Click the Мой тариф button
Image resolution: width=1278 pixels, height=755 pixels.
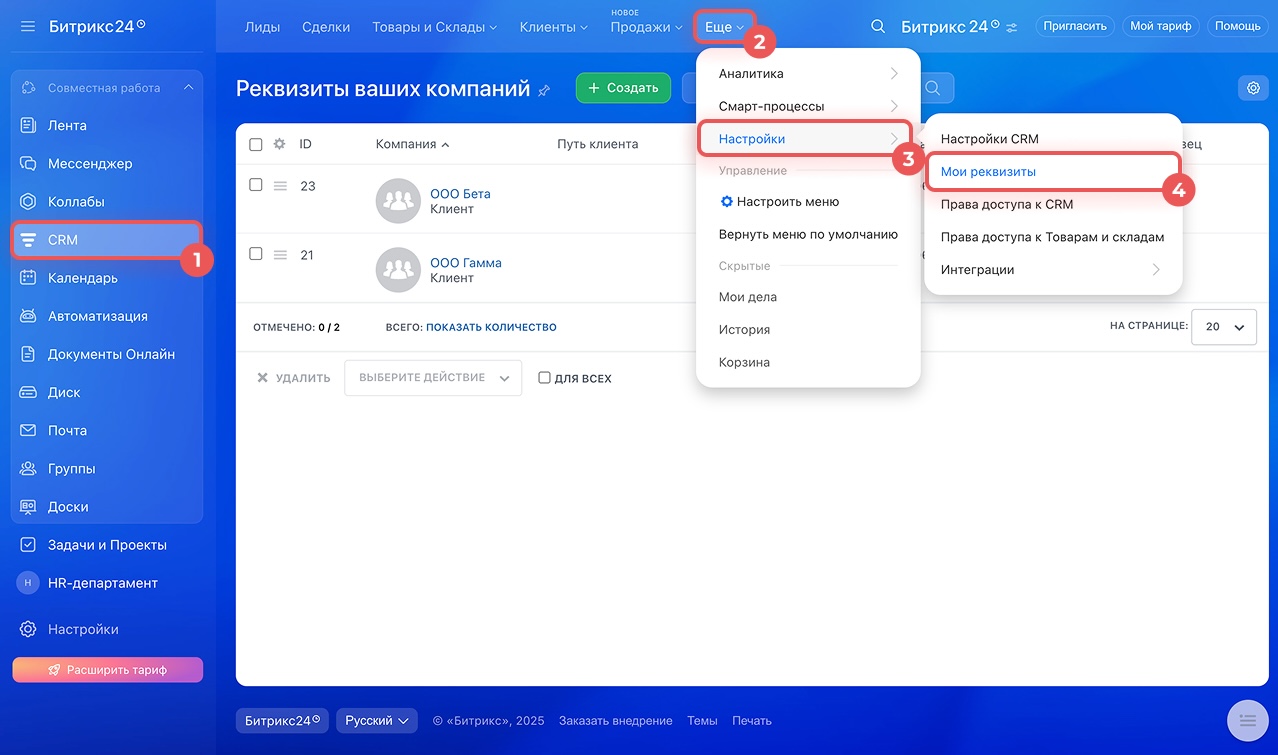click(1161, 26)
